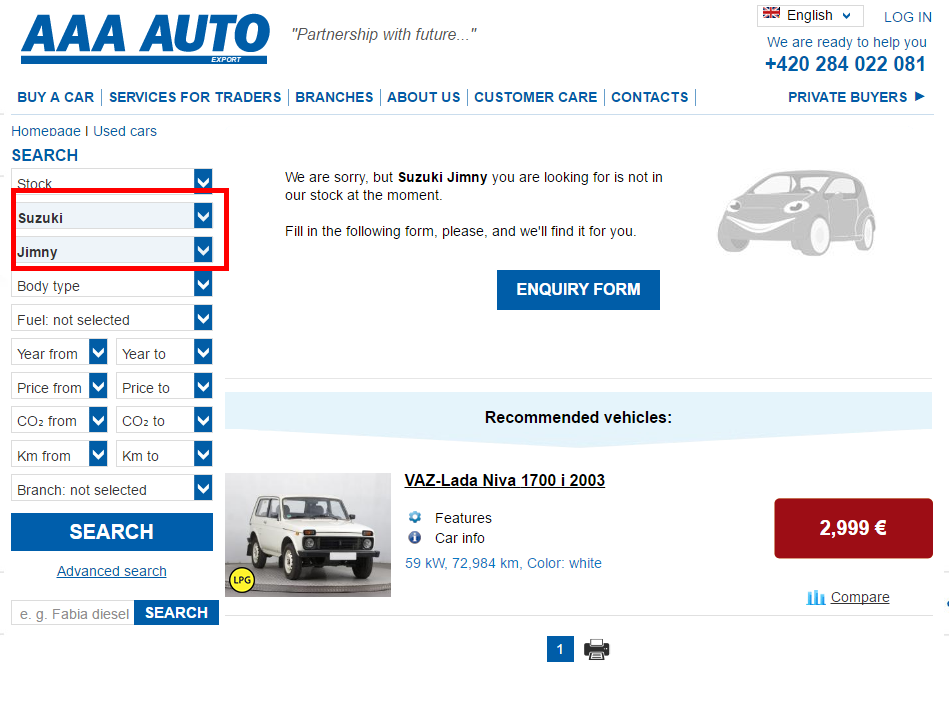Click the e. g. Fabia diesel text field

pyautogui.click(x=73, y=613)
